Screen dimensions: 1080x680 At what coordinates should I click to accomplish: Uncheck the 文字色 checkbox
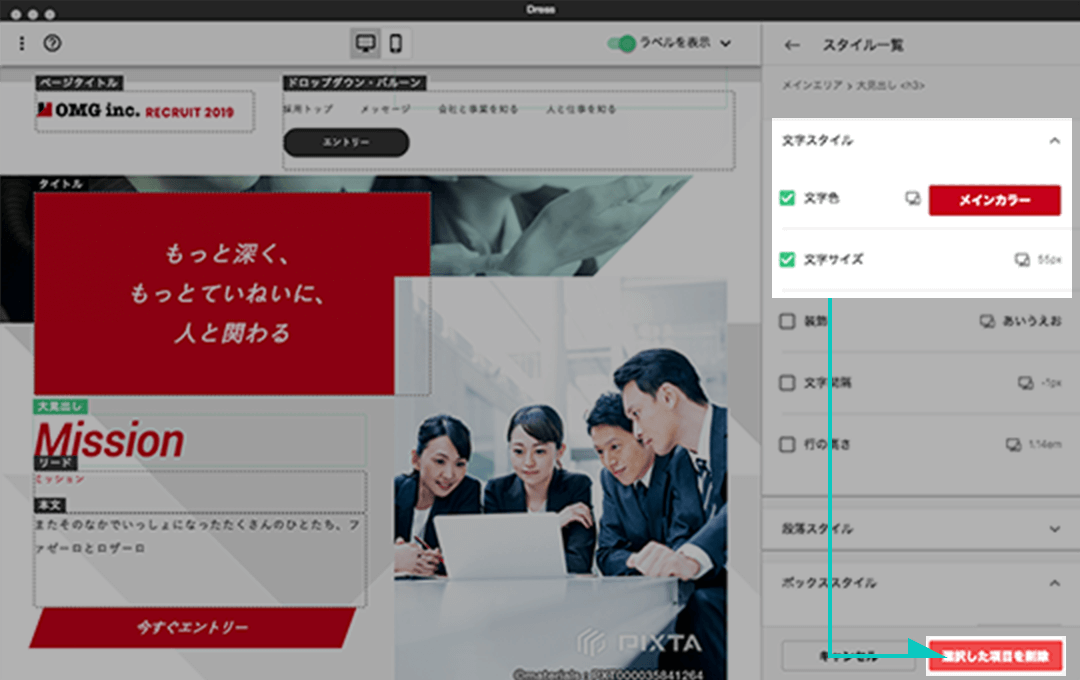click(x=787, y=198)
